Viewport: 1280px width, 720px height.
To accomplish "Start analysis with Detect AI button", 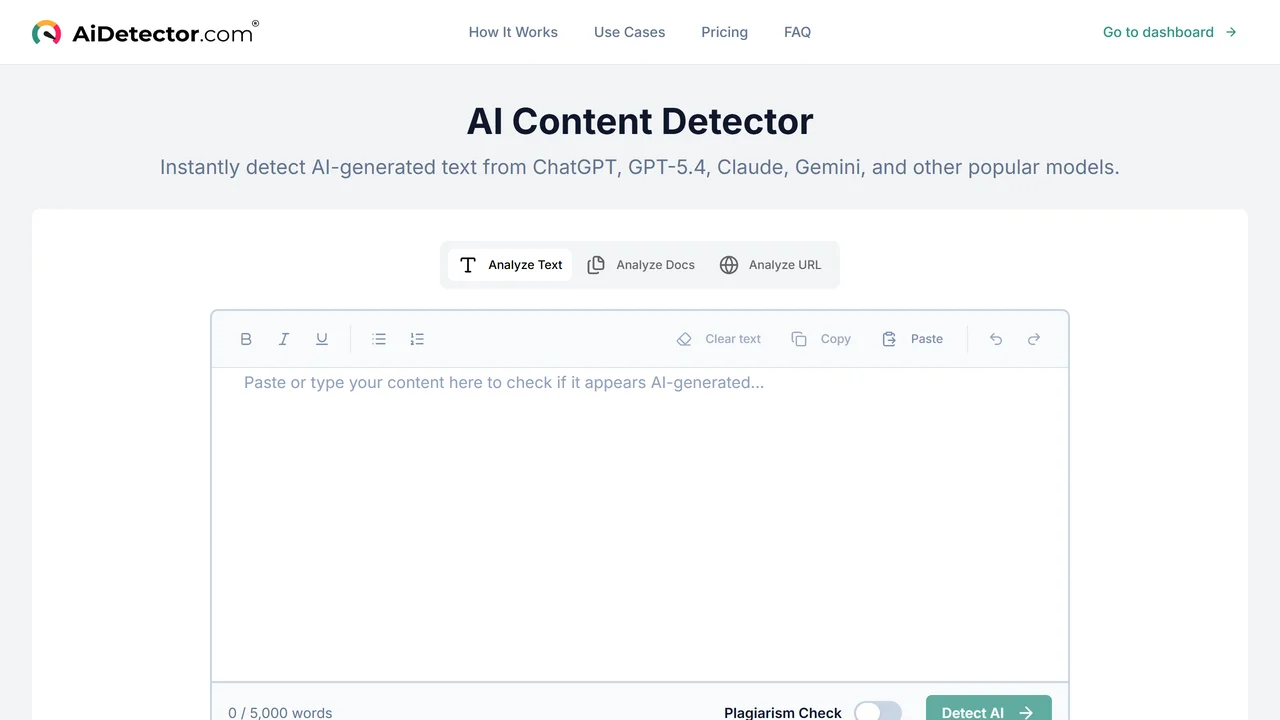I will point(988,708).
